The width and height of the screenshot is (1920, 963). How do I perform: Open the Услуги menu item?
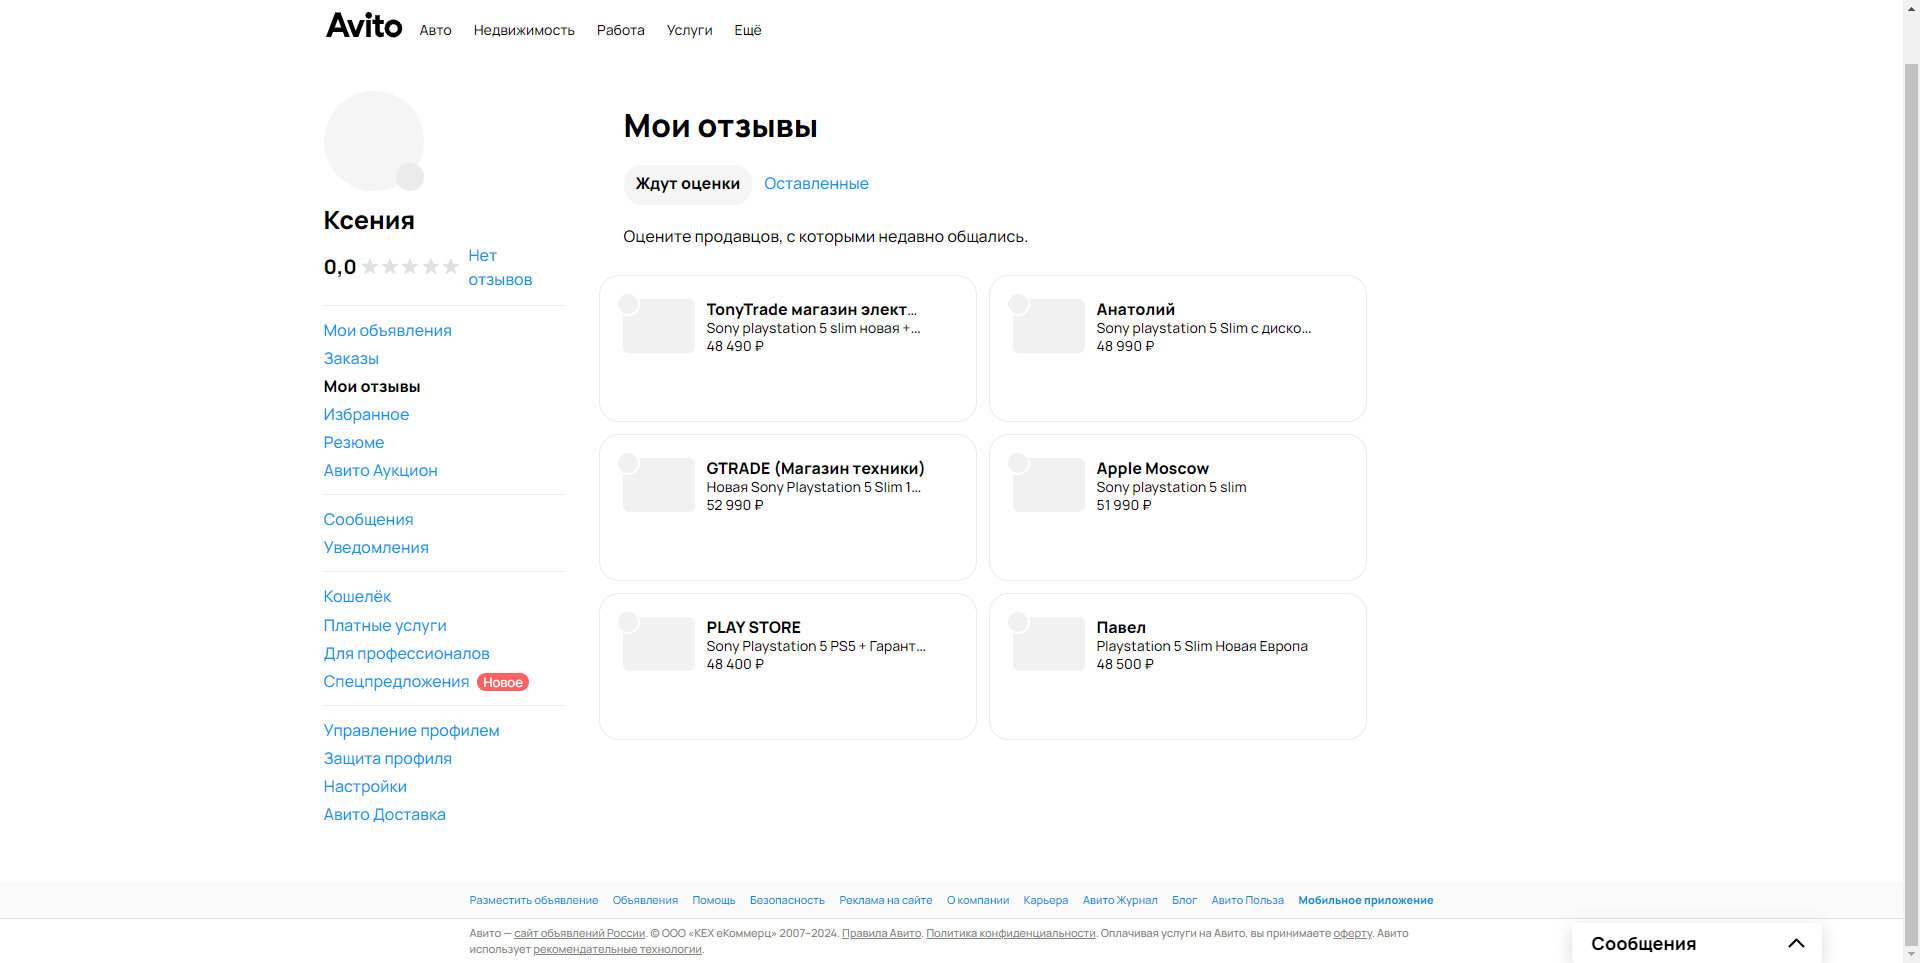point(690,30)
